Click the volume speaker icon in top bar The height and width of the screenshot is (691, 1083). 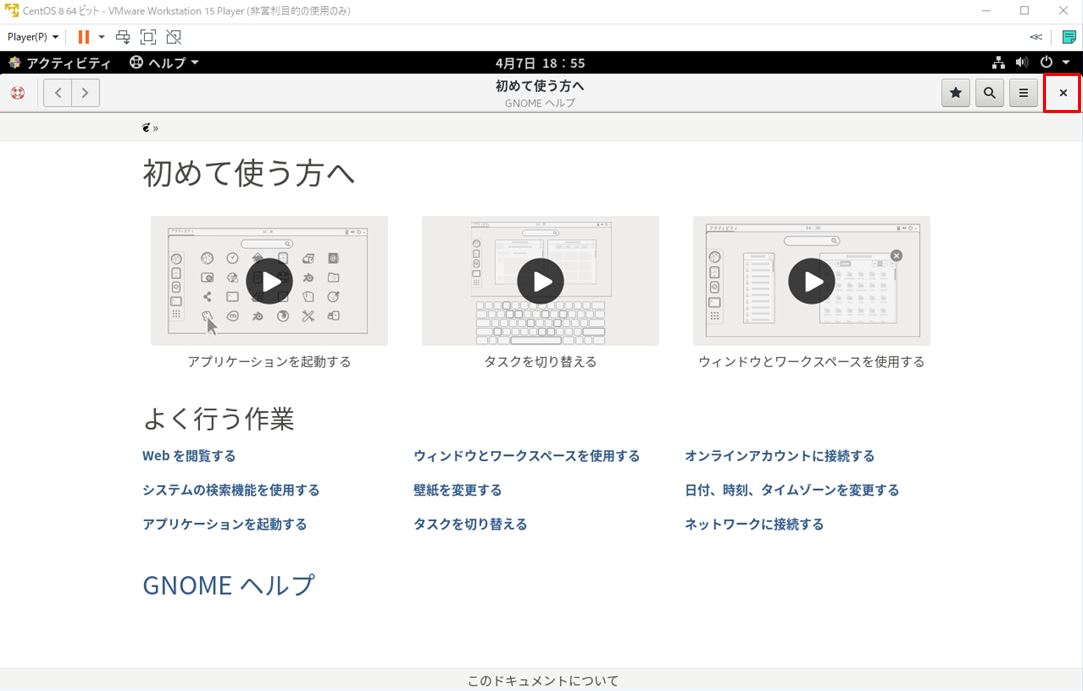click(x=1022, y=63)
